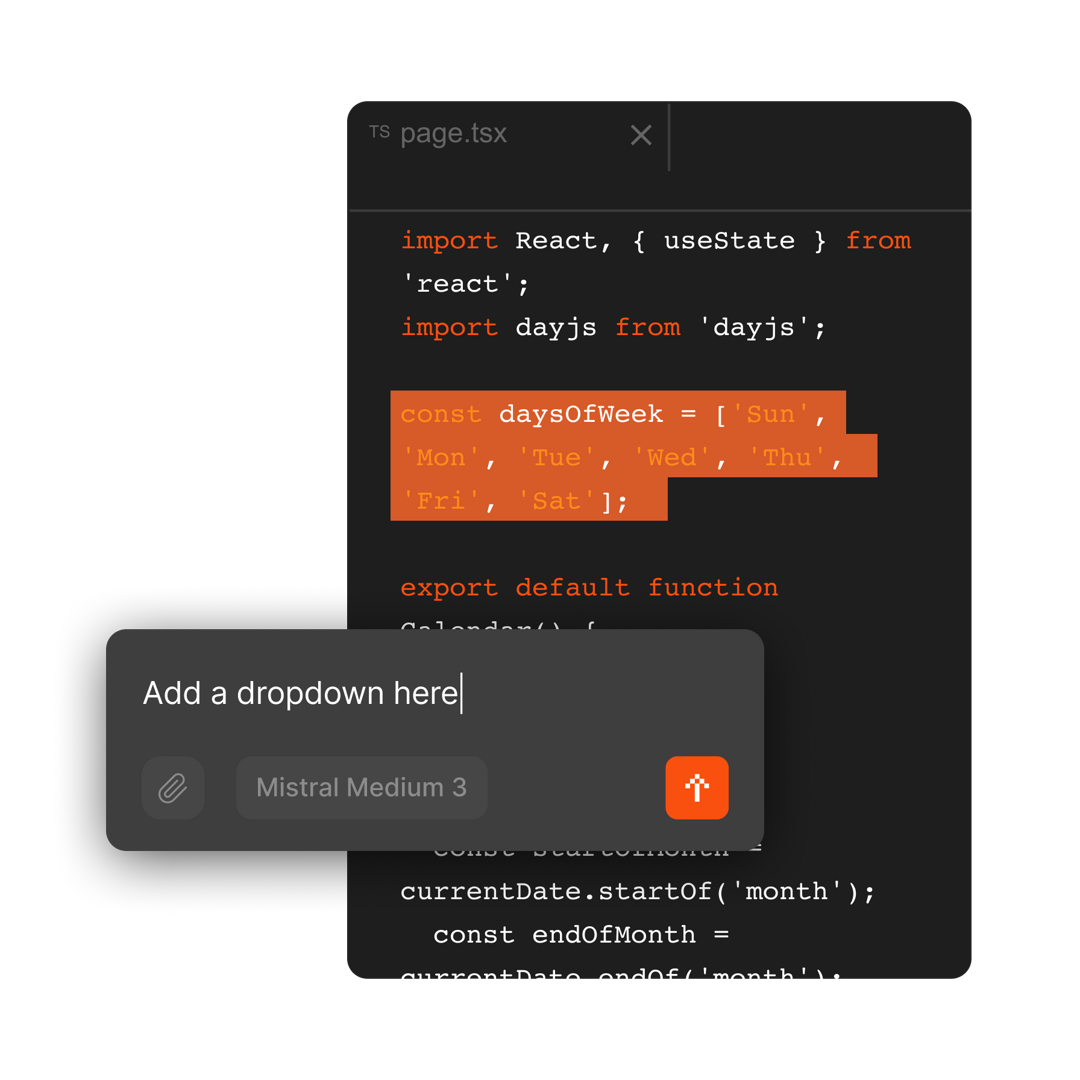Select the page.tsx tab
Image resolution: width=1080 pixels, height=1080 pixels.
coord(453,134)
